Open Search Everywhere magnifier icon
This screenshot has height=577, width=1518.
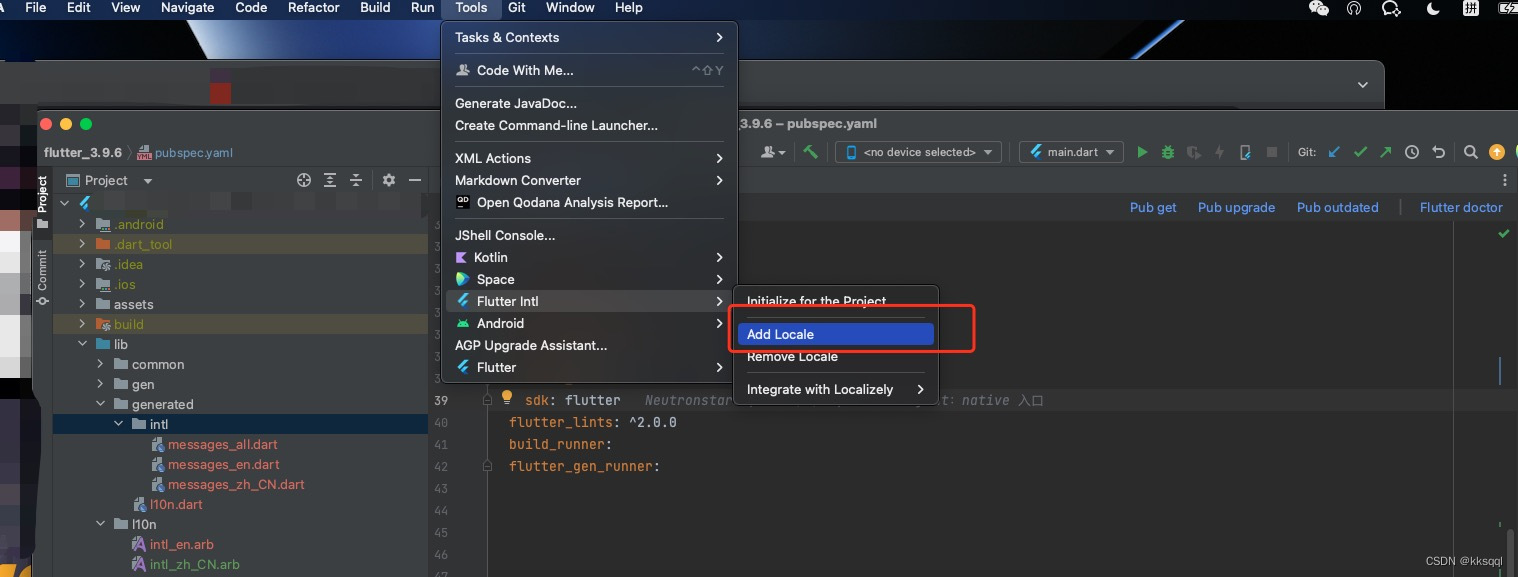pos(1470,152)
